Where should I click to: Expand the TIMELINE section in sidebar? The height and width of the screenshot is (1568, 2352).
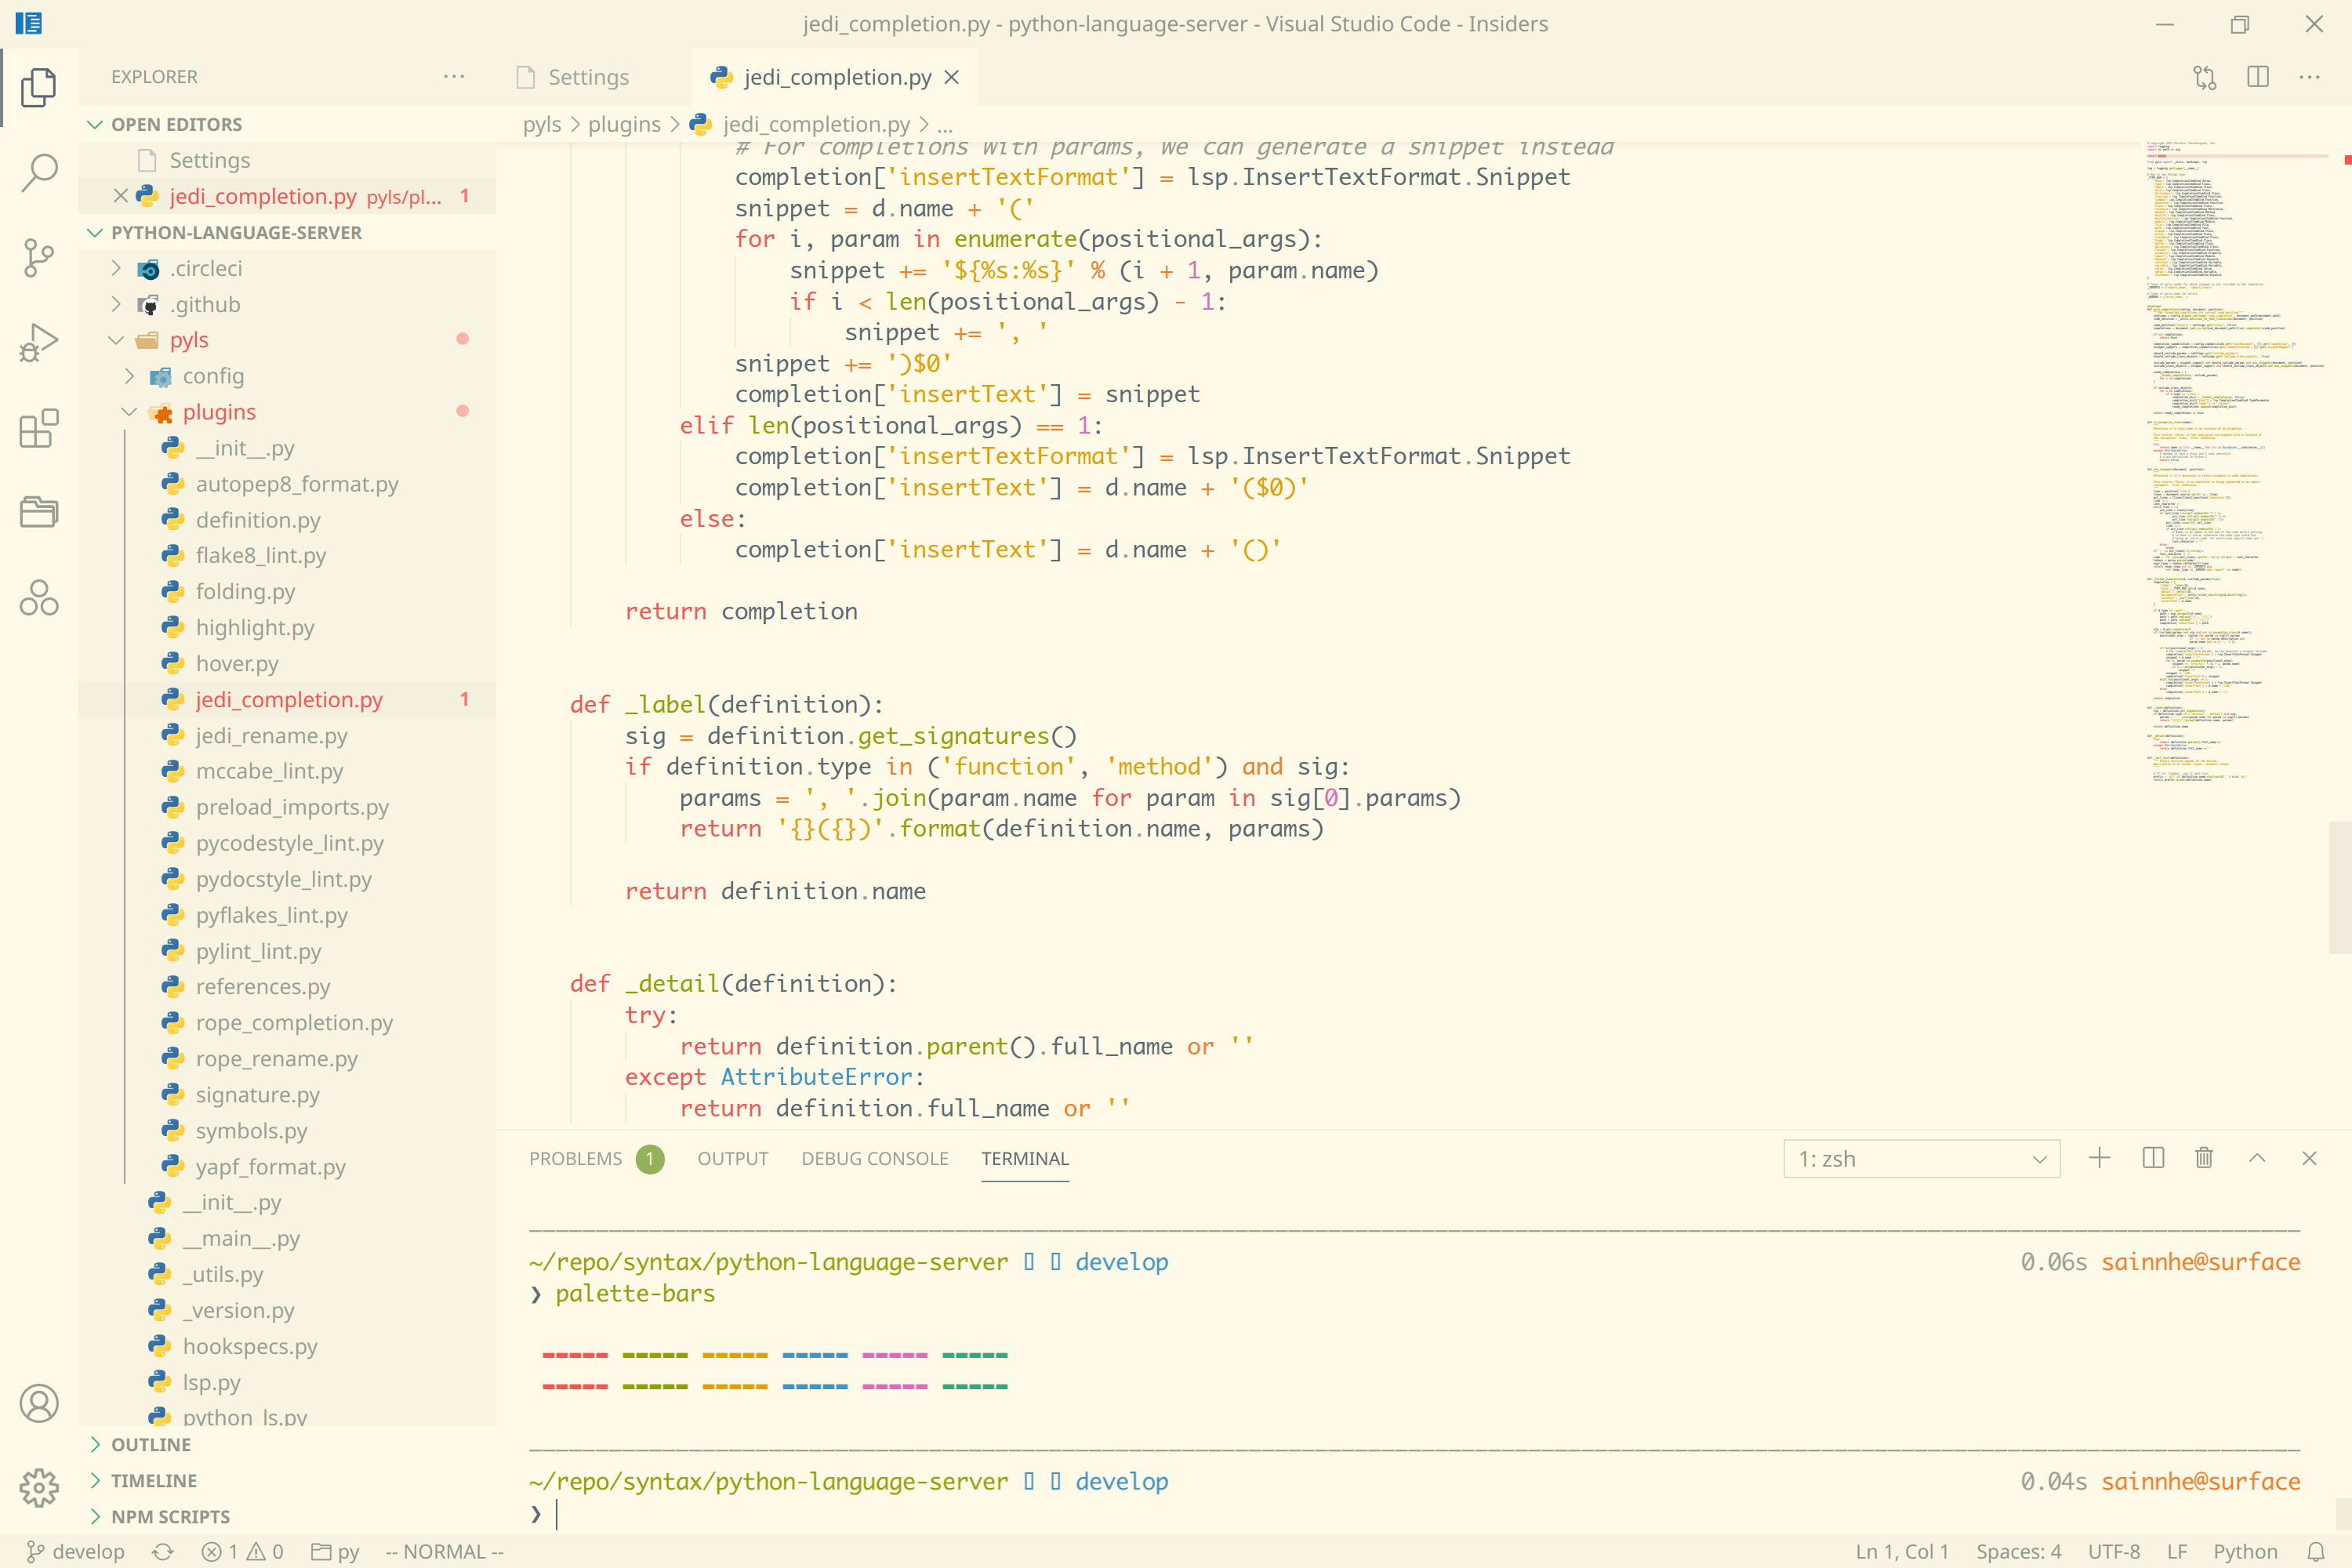coord(147,1480)
